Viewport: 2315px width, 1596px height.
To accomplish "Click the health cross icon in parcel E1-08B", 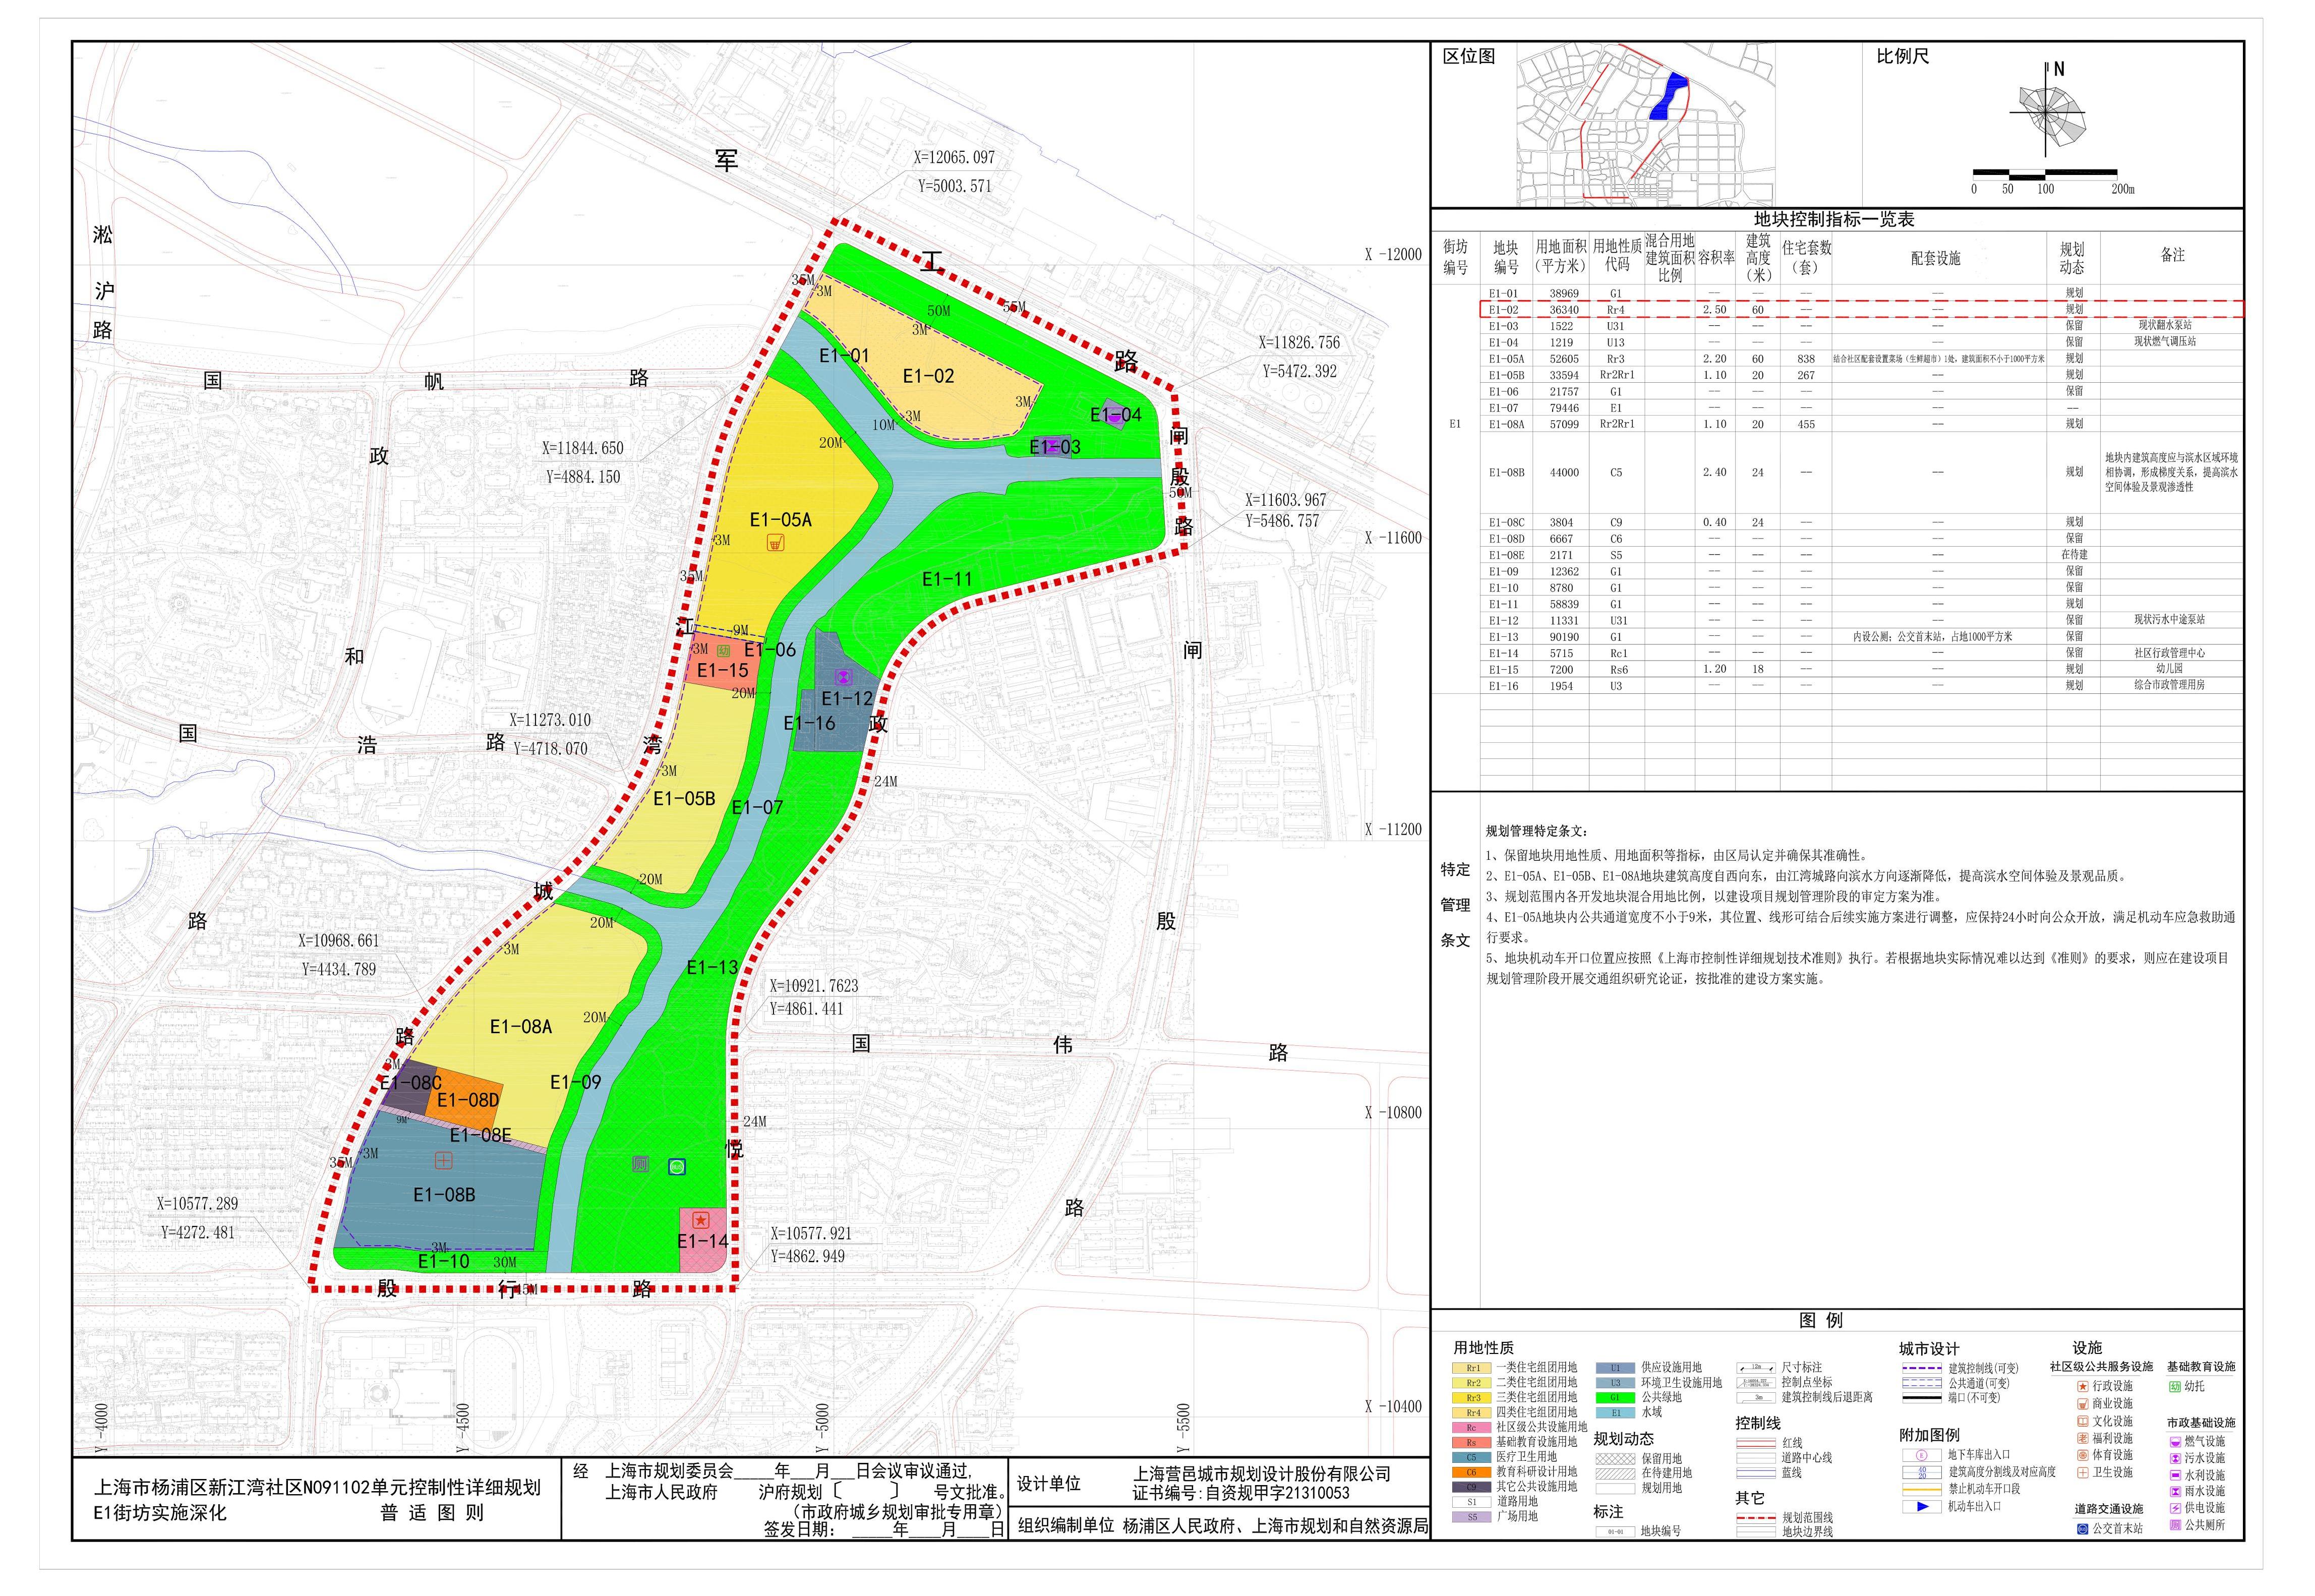I will coord(443,1160).
